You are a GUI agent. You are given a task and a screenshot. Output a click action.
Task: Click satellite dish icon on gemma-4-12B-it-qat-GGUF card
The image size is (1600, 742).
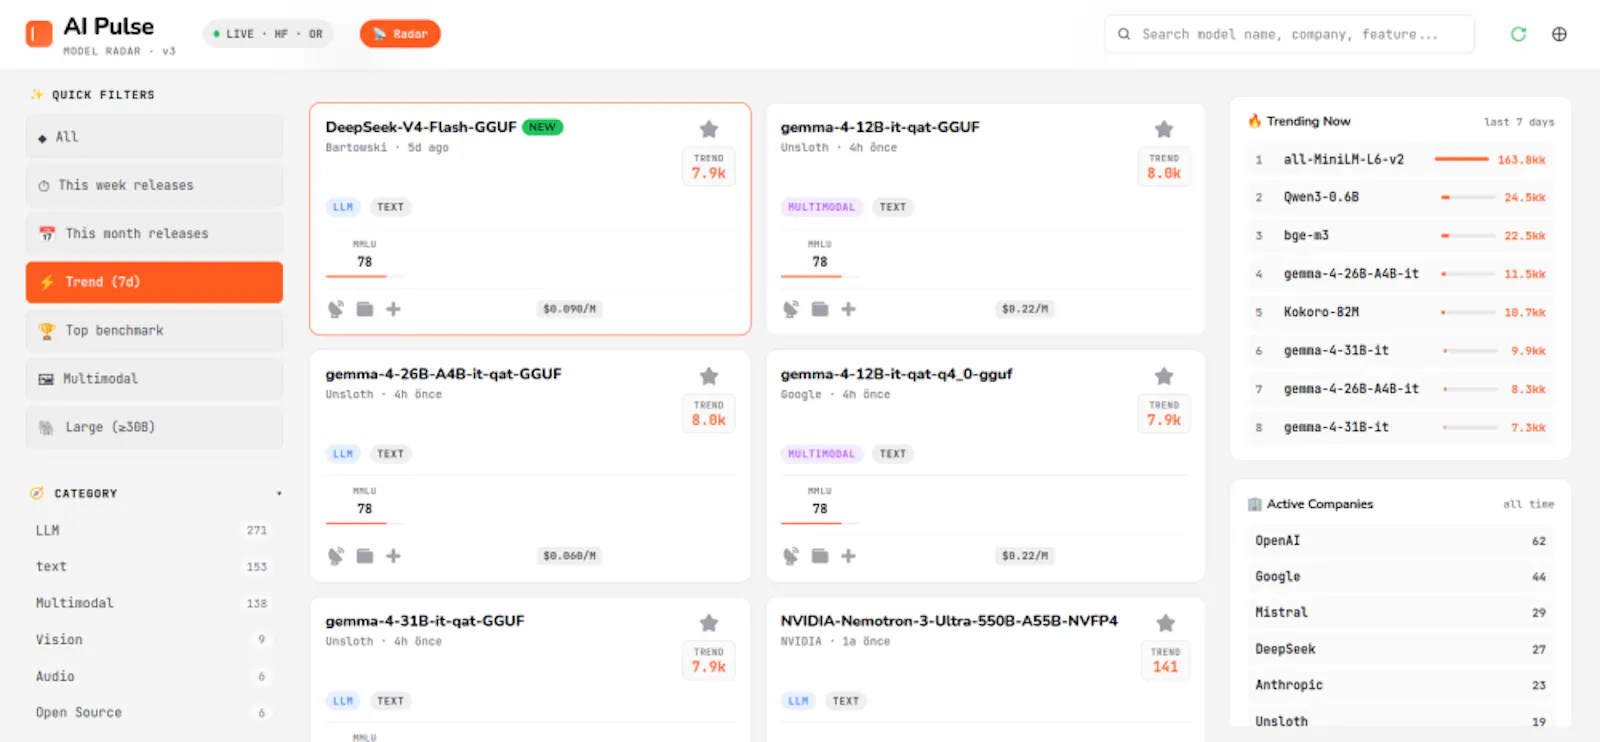point(791,309)
